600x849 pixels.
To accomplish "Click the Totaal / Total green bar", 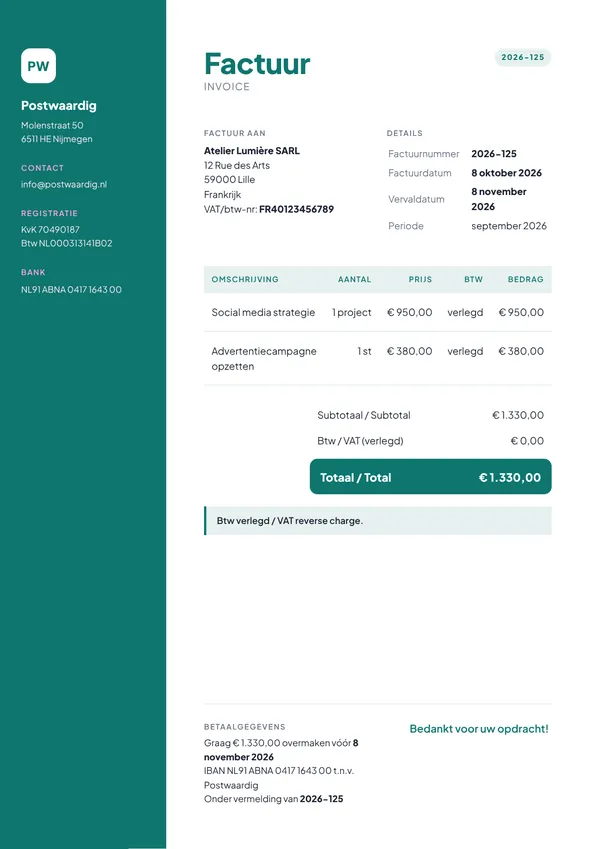I will click(x=431, y=477).
